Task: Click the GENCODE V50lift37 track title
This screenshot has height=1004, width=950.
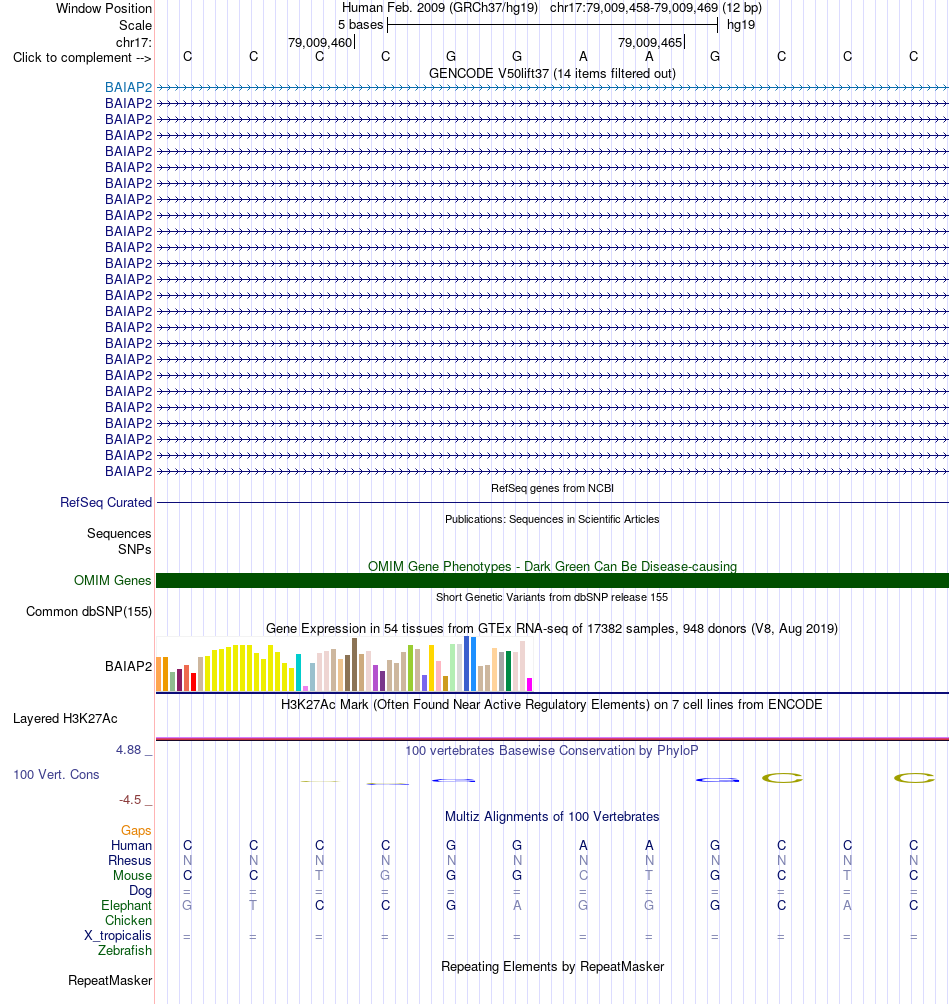Action: [552, 73]
